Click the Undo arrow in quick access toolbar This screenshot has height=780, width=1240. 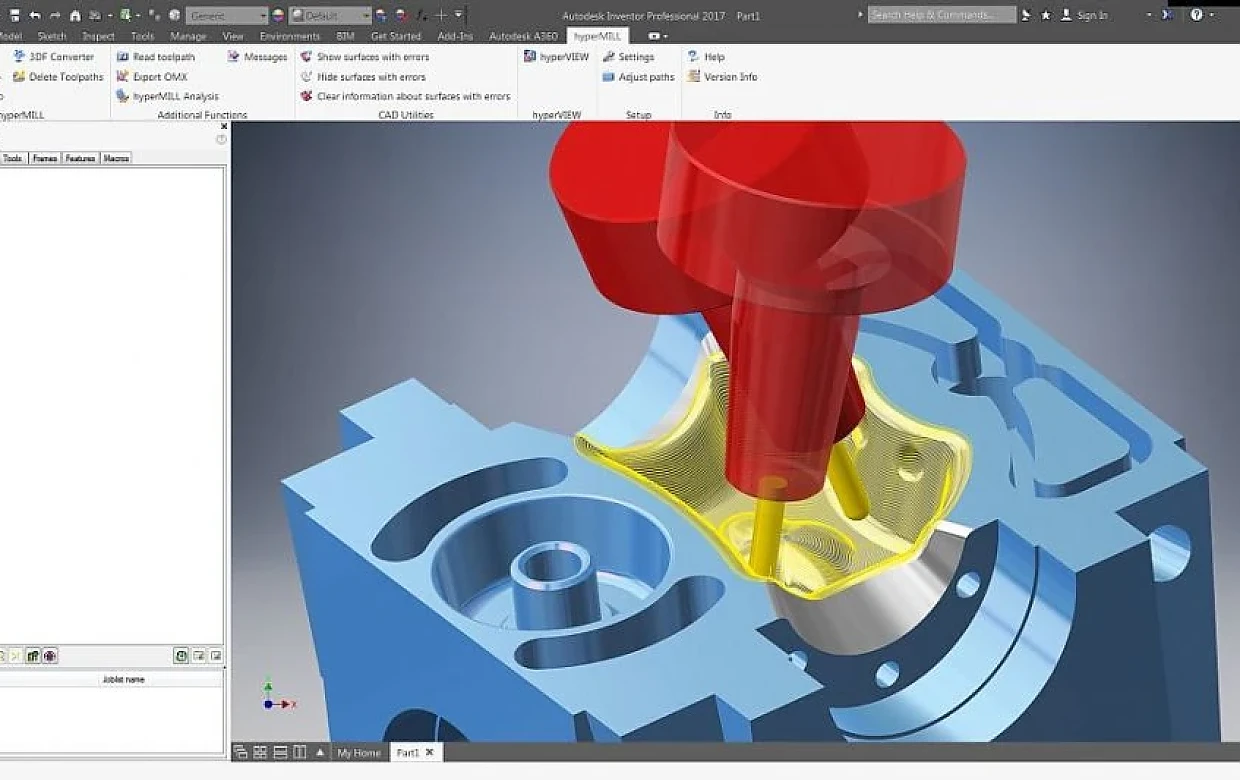pyautogui.click(x=35, y=15)
